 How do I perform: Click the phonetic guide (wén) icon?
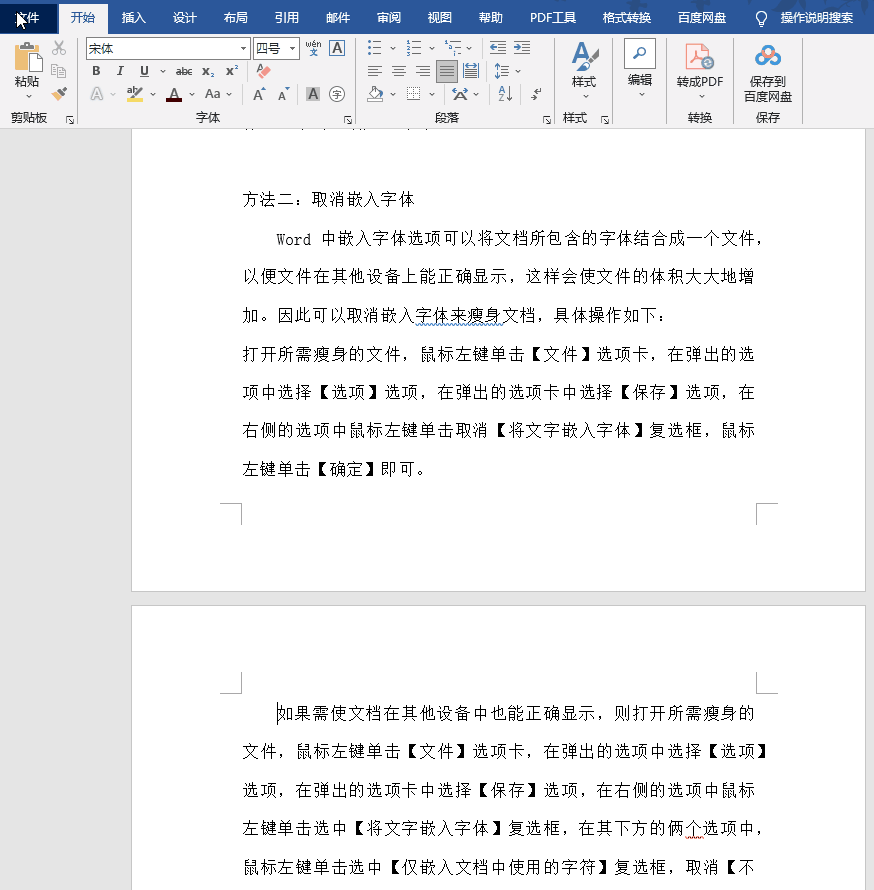pos(313,48)
